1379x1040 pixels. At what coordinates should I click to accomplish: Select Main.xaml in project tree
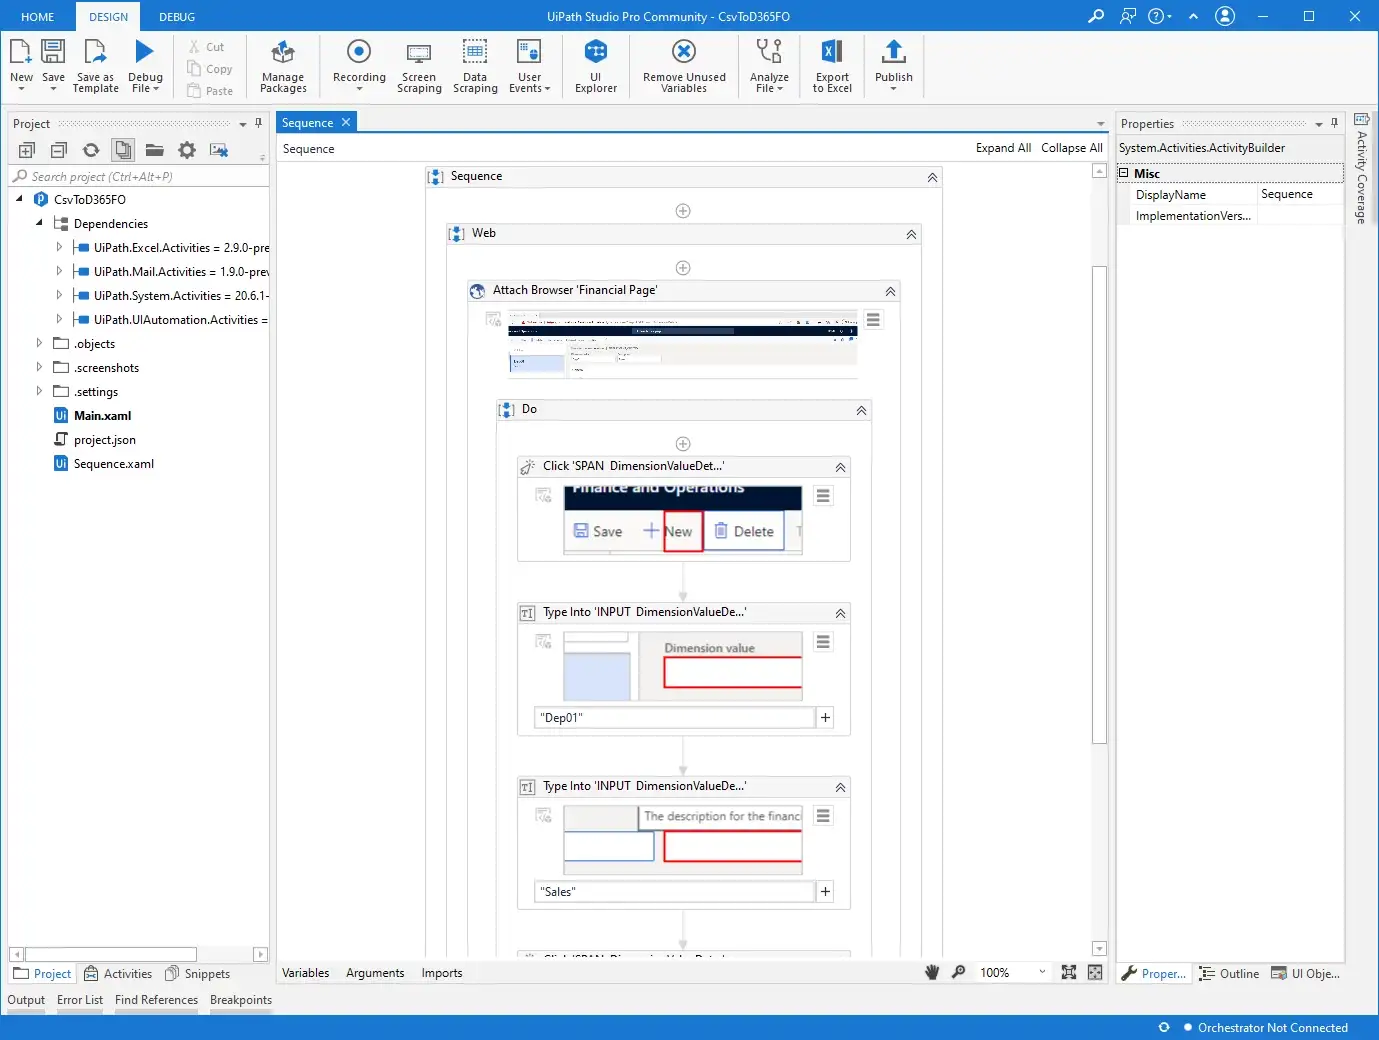102,416
